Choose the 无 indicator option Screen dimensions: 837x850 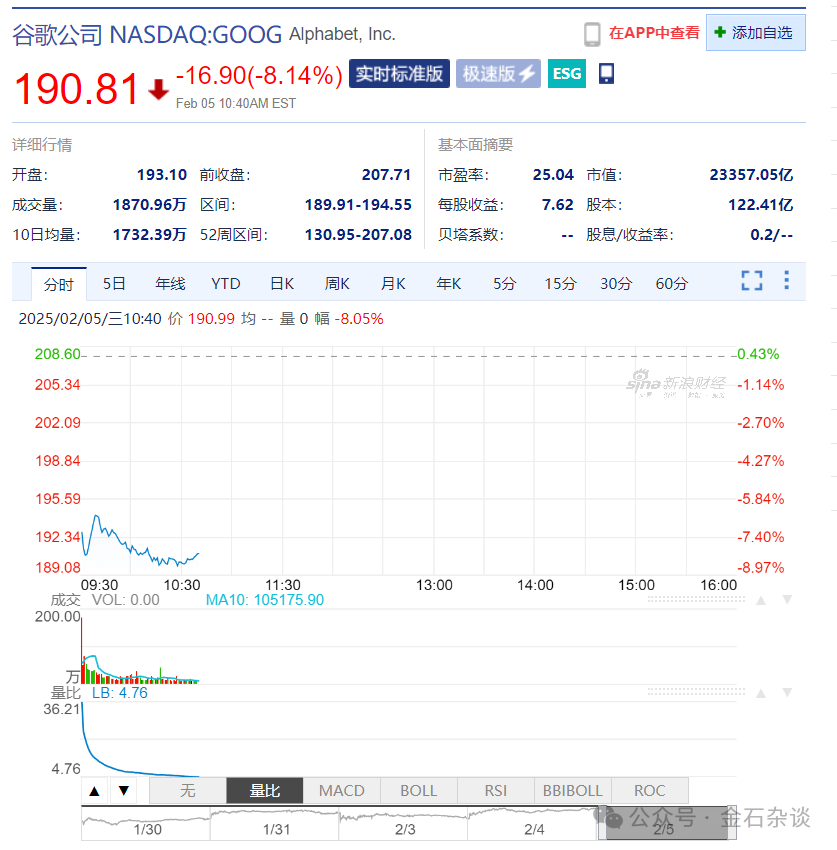188,791
